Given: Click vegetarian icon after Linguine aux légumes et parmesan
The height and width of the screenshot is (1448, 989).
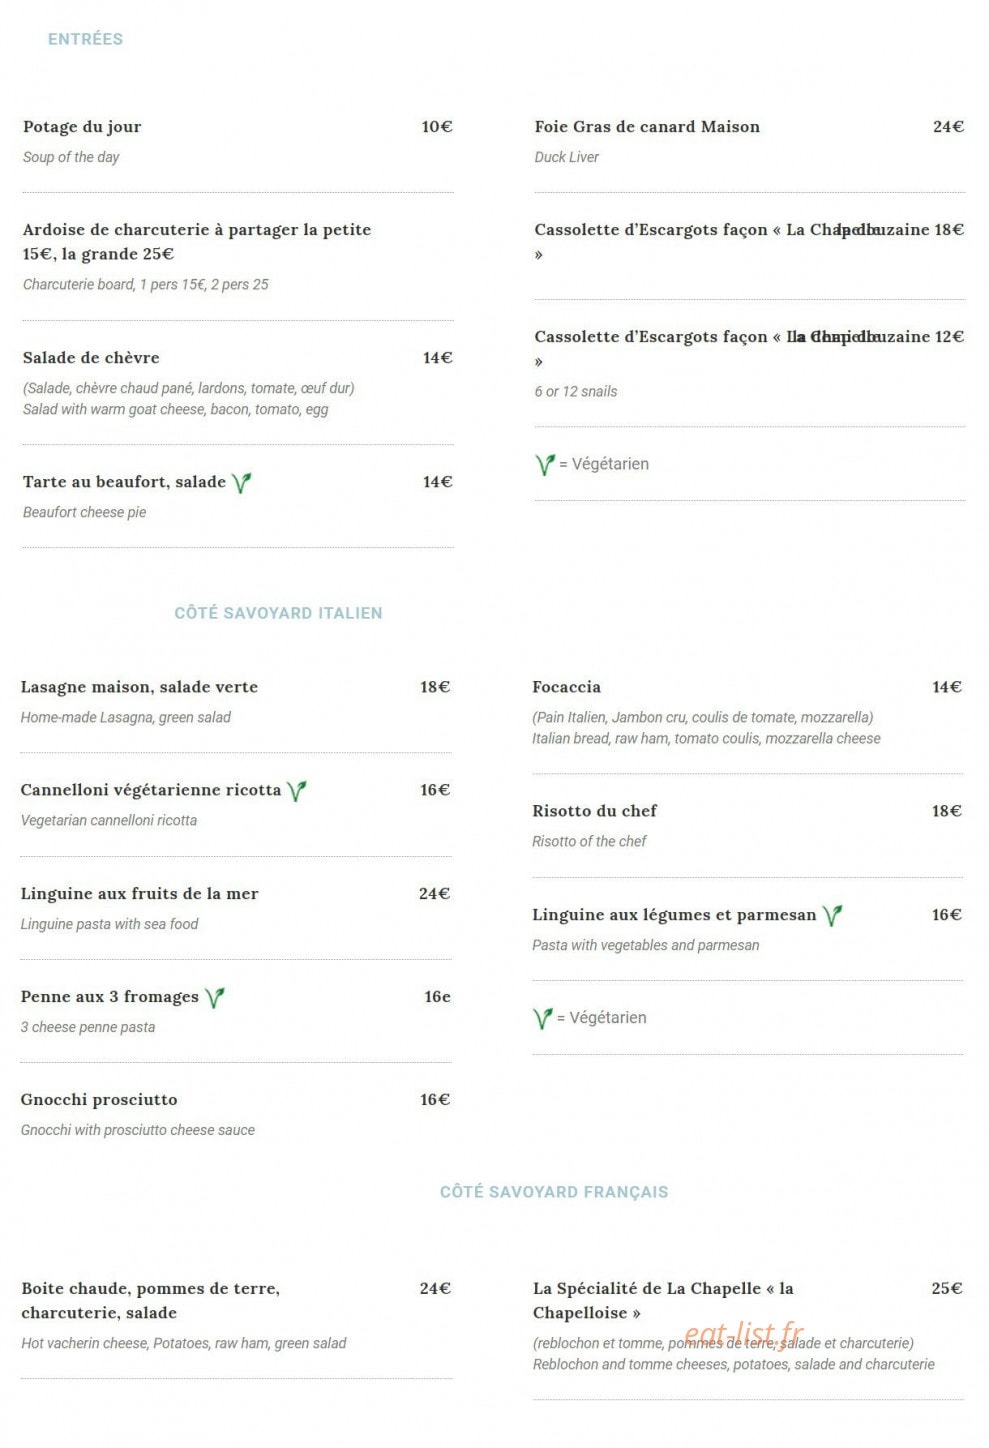Looking at the screenshot, I should pyautogui.click(x=832, y=916).
